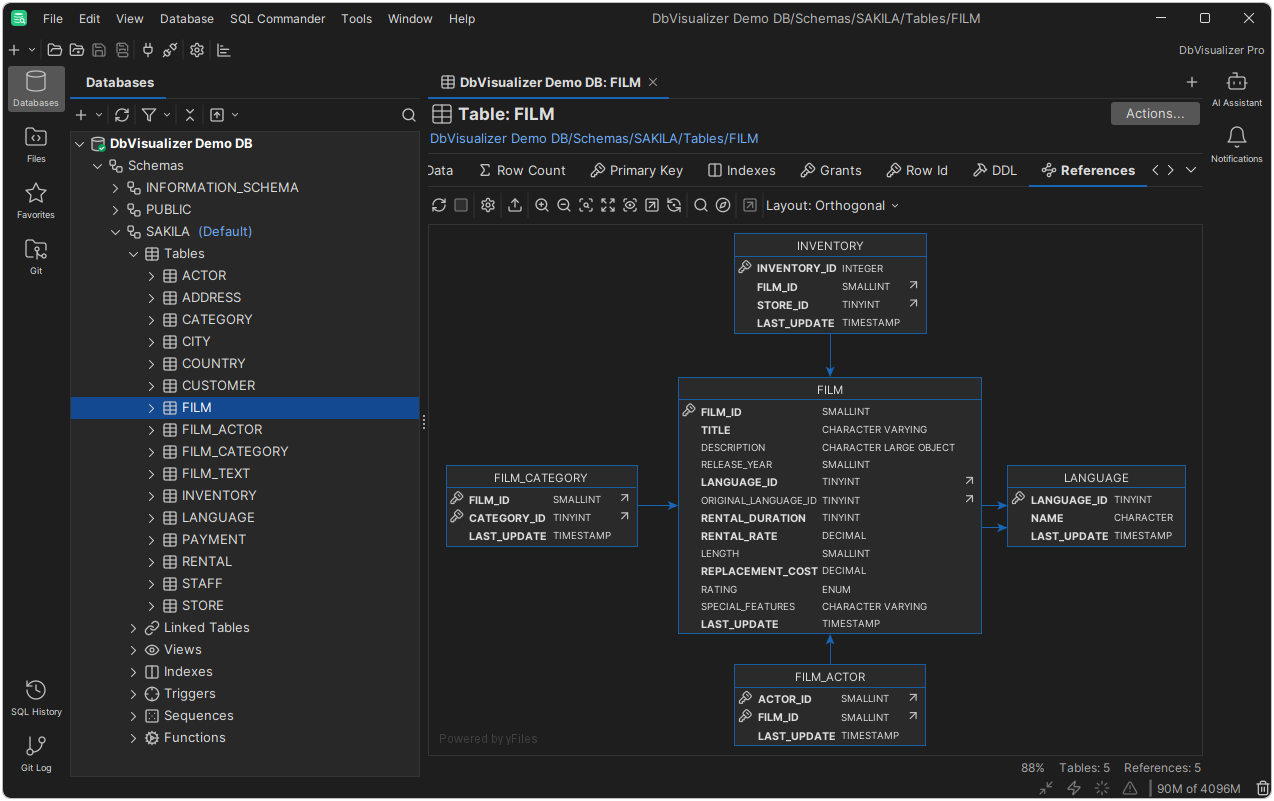
Task: Click the disconnect plug icon in main toolbar
Action: [x=170, y=50]
